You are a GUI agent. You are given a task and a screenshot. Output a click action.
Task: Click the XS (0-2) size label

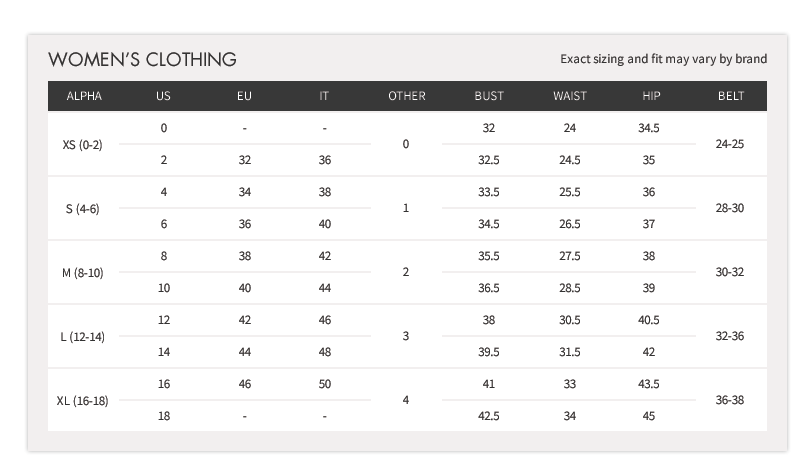[x=83, y=144]
